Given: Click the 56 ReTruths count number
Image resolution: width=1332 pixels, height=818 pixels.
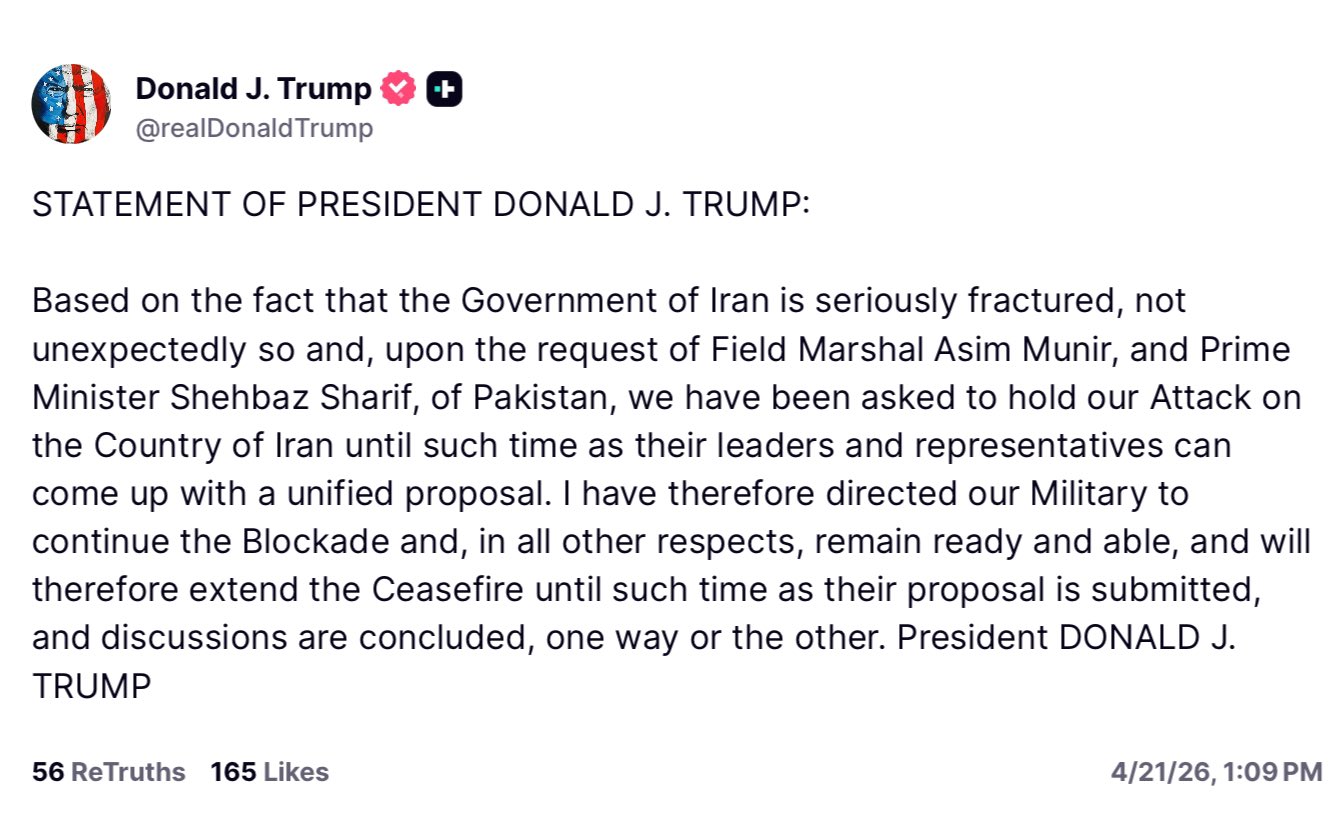Looking at the screenshot, I should 47,772.
